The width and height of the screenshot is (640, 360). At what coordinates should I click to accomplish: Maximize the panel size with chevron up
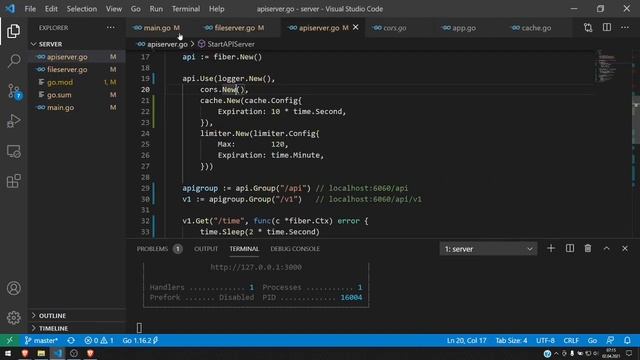pyautogui.click(x=607, y=248)
